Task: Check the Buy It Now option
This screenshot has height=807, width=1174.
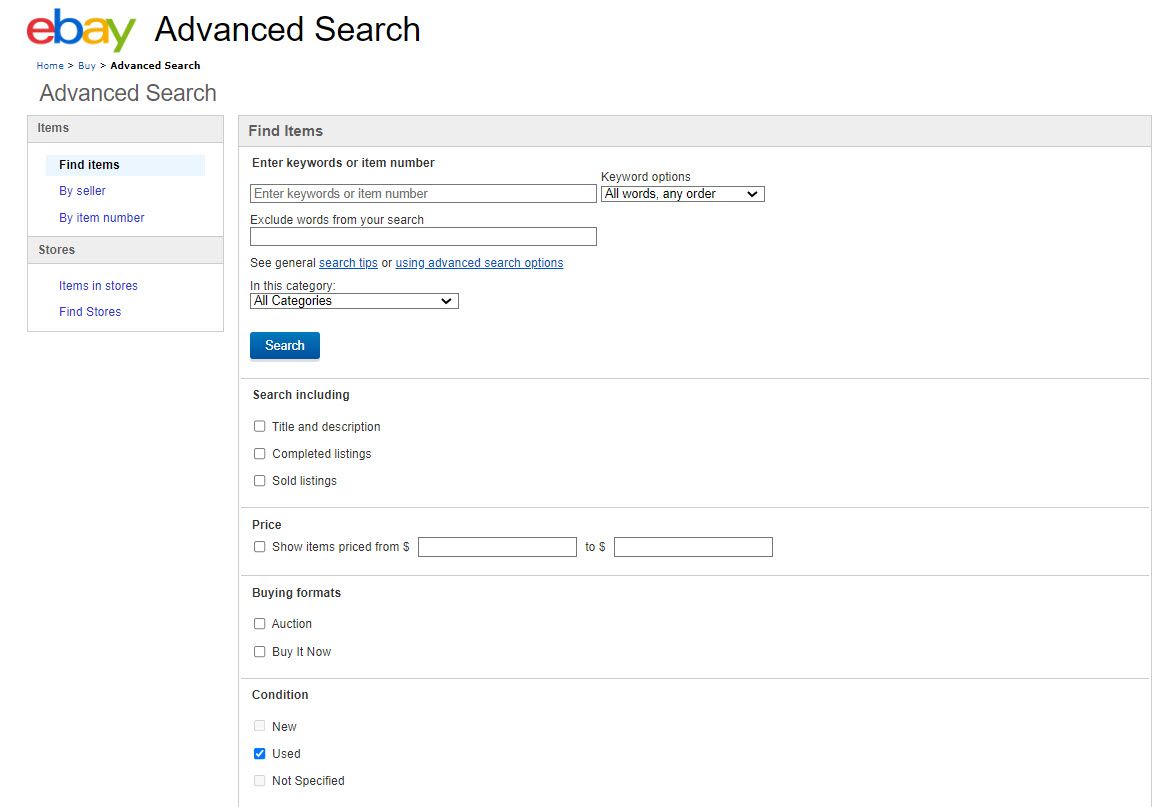Action: (x=260, y=651)
